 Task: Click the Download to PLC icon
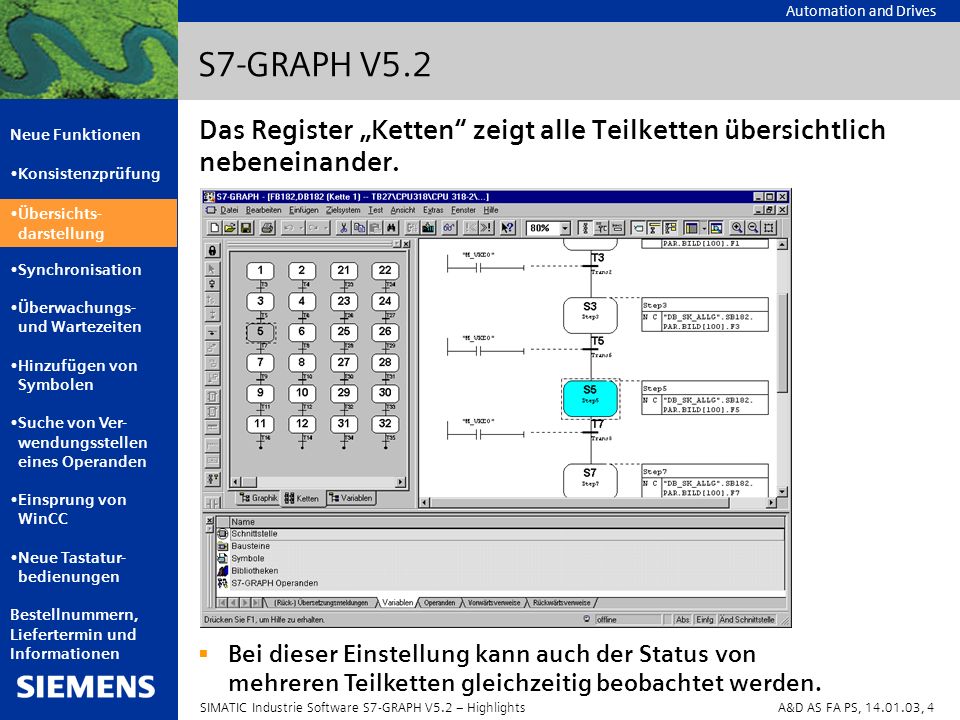pyautogui.click(x=429, y=228)
